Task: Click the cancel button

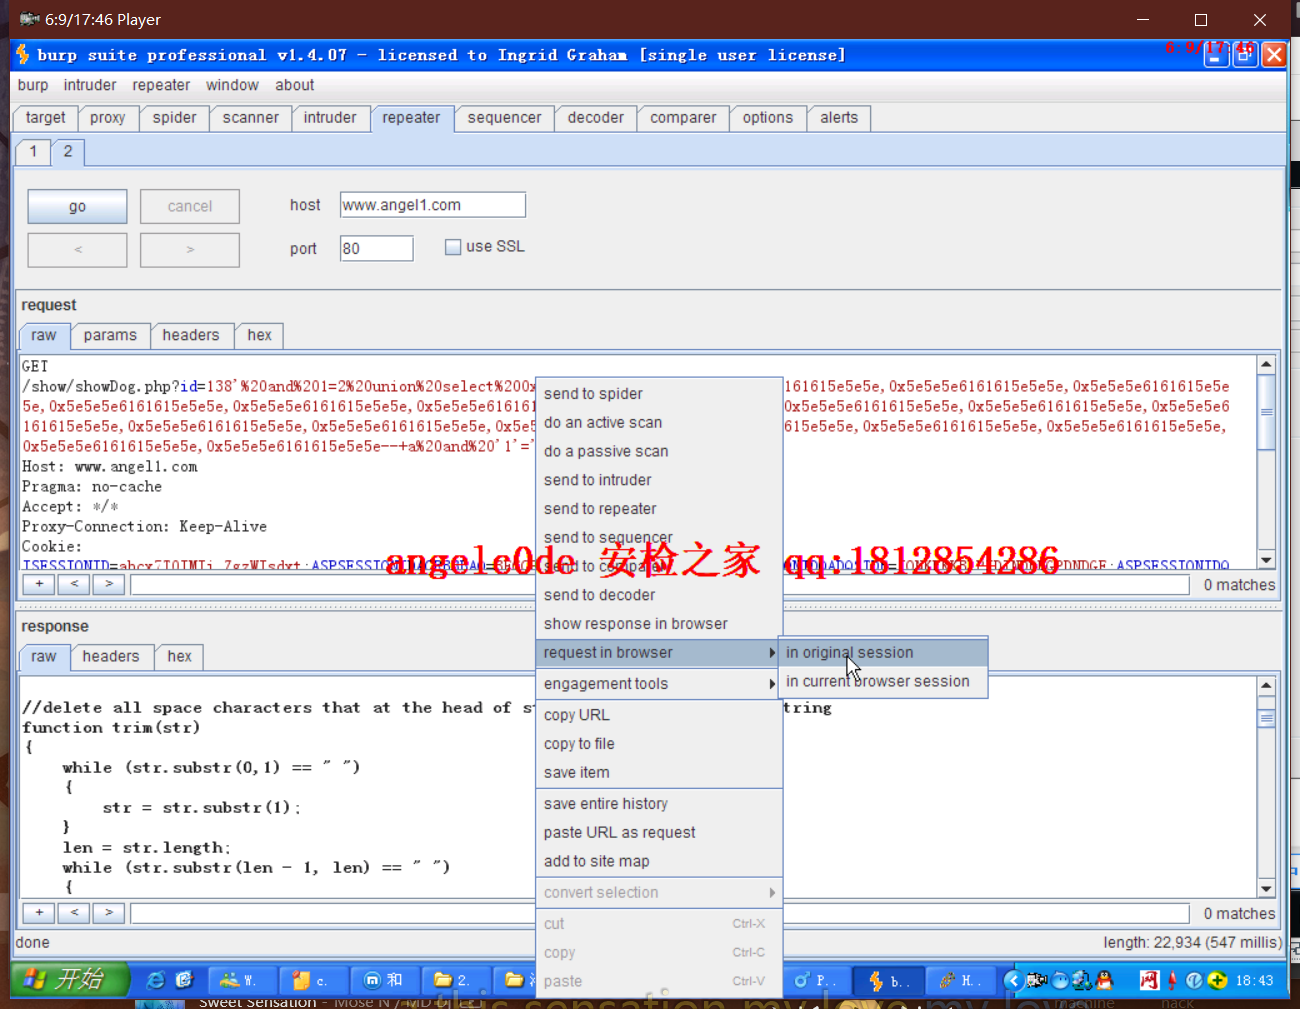Action: pyautogui.click(x=190, y=206)
